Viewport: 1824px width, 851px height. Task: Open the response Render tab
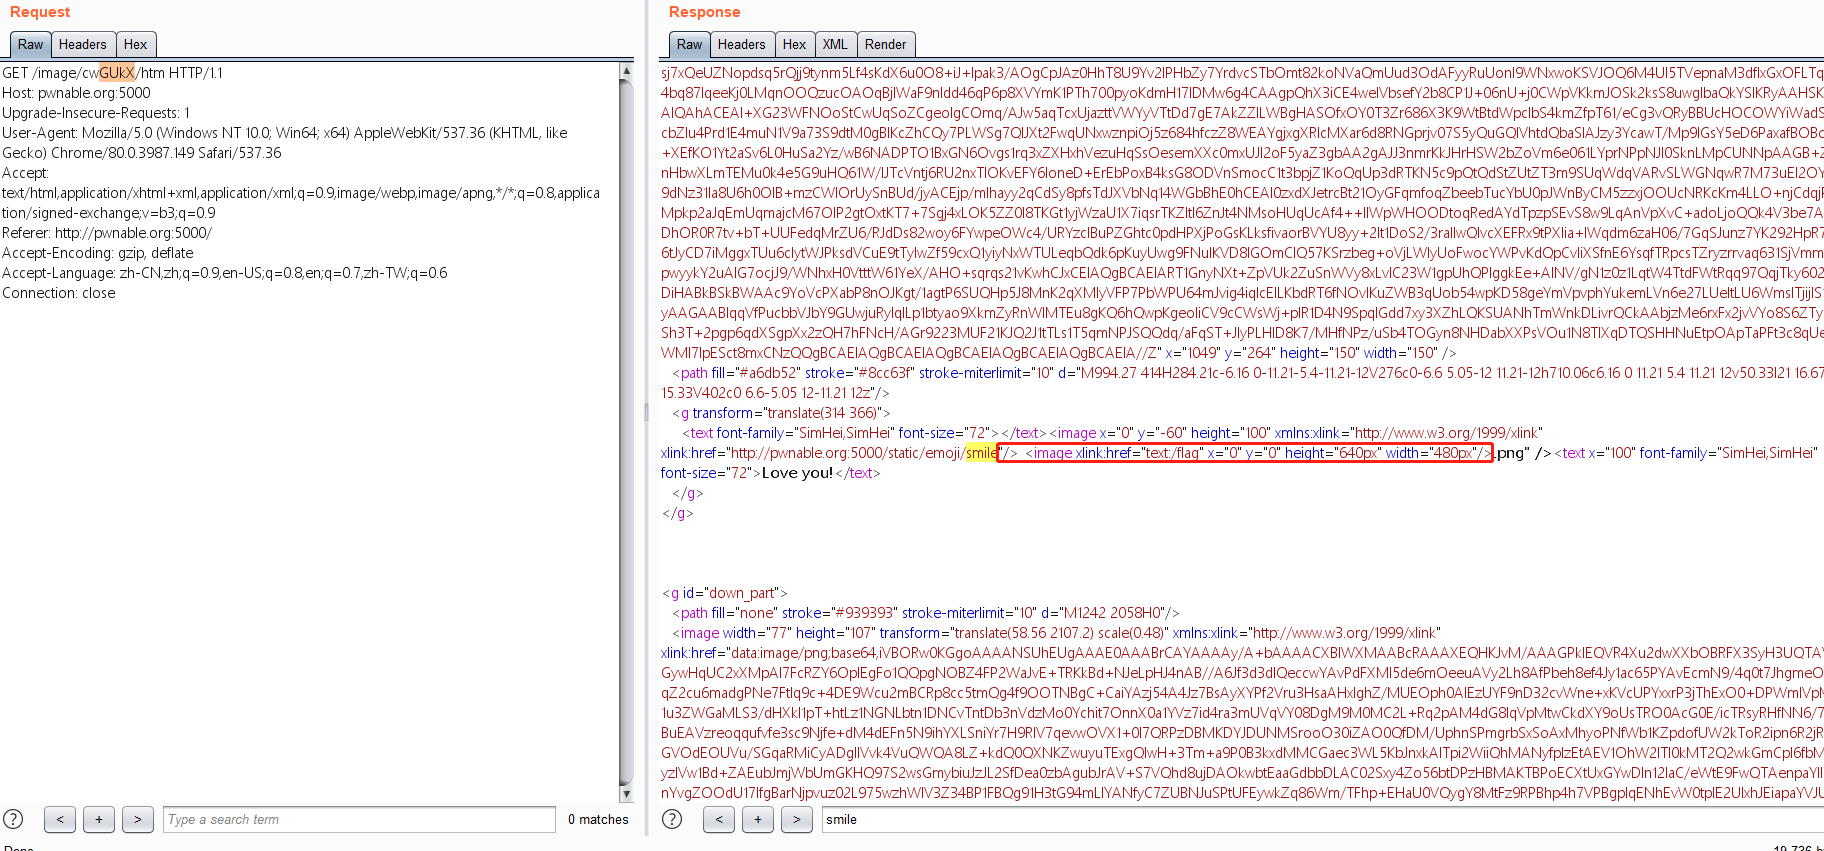(885, 44)
